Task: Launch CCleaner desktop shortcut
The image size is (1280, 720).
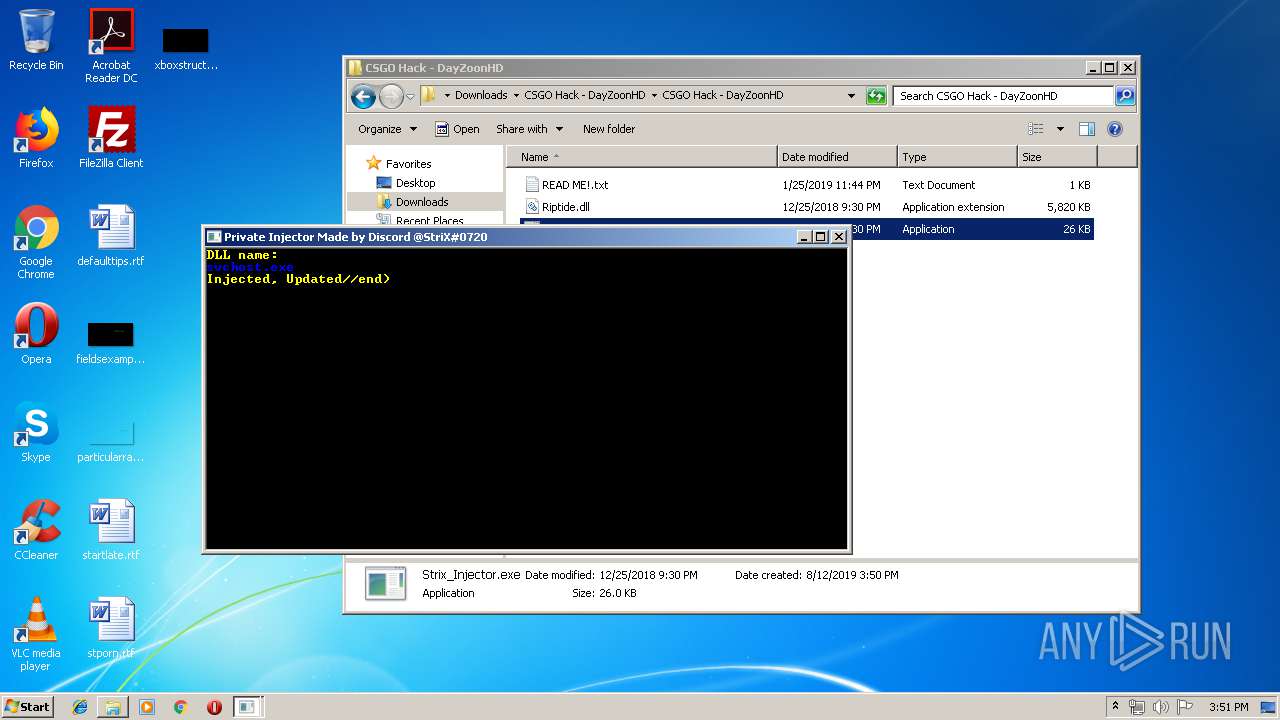Action: coord(36,530)
